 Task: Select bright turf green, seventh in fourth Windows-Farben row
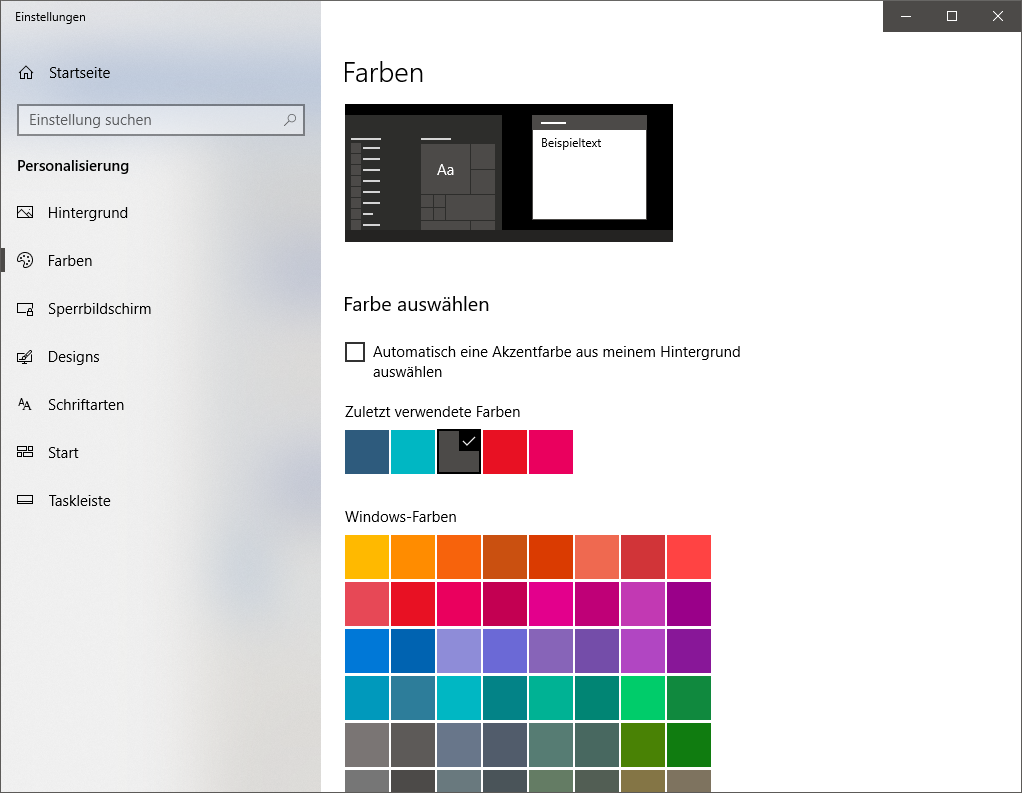click(x=643, y=698)
